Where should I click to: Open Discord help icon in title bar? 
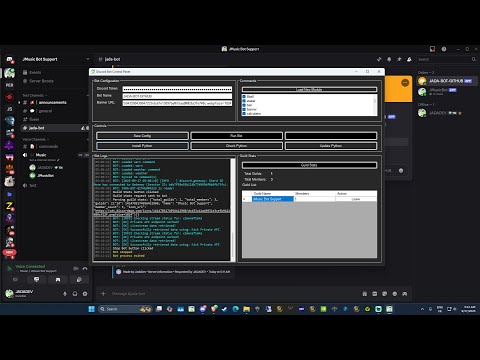tap(444, 49)
